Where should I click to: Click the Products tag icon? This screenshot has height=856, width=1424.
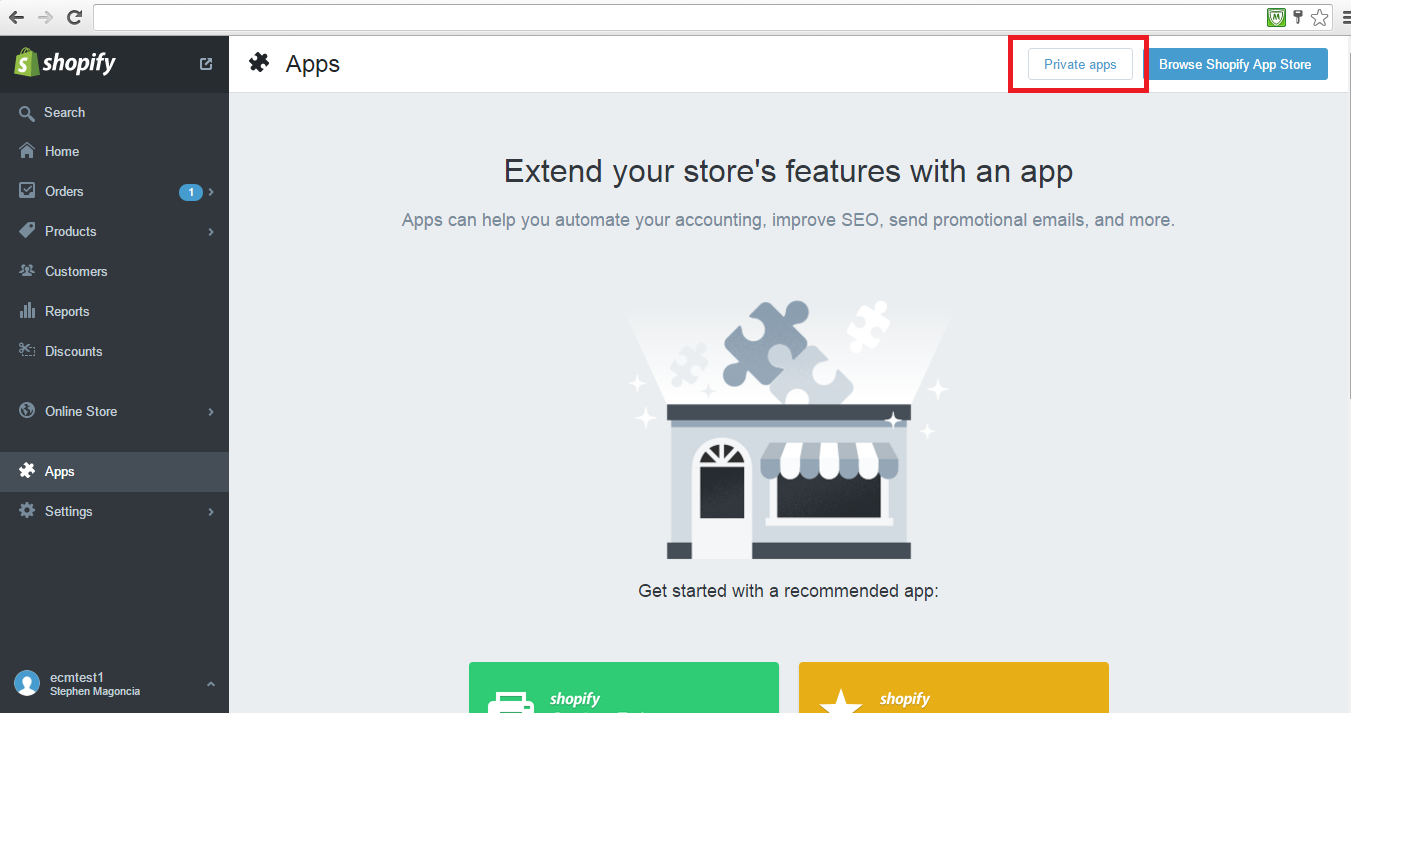click(x=27, y=230)
